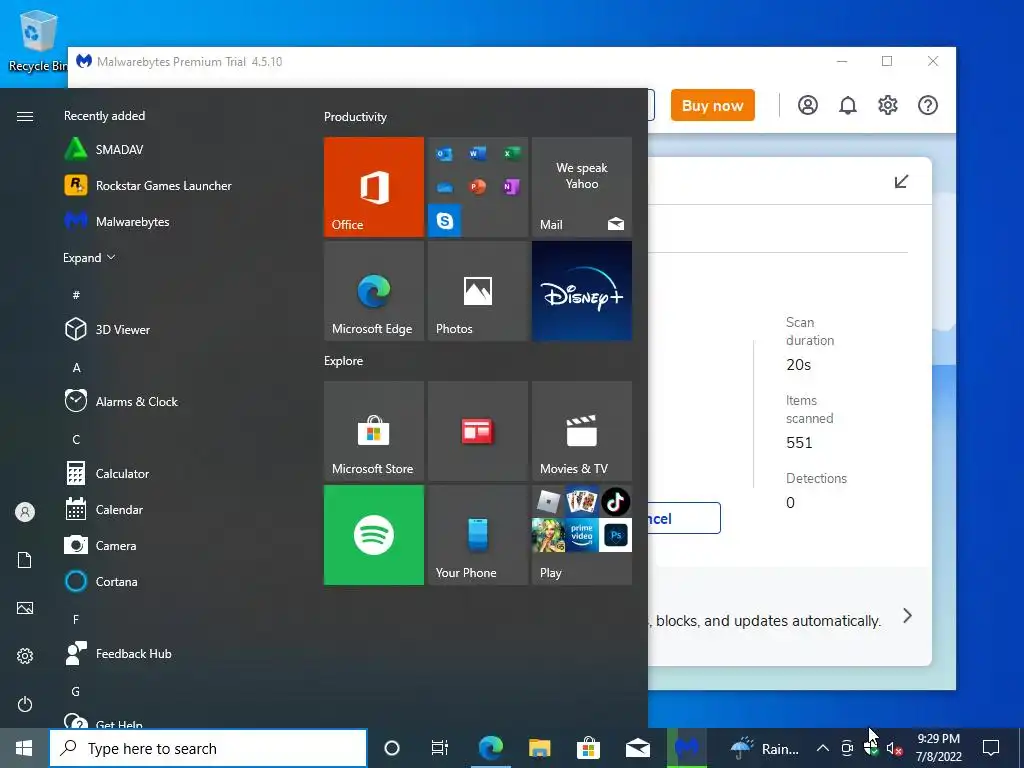Click the Meet Now tray icon
Screen dimensions: 1024x768
[x=847, y=748]
